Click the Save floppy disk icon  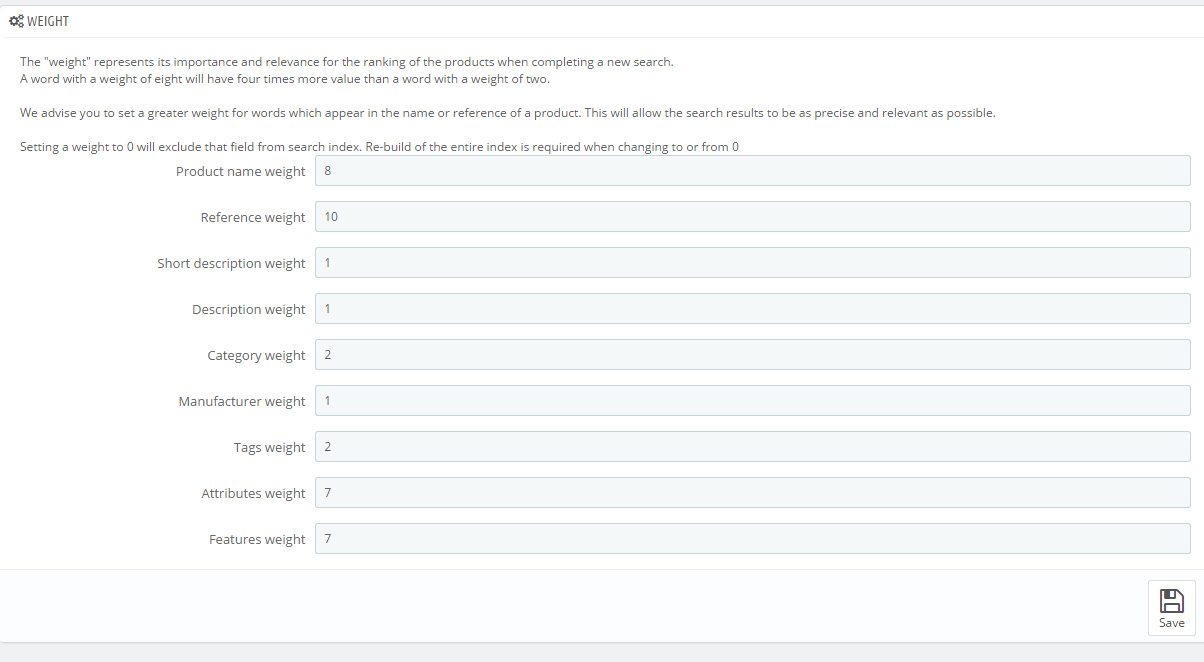1171,600
